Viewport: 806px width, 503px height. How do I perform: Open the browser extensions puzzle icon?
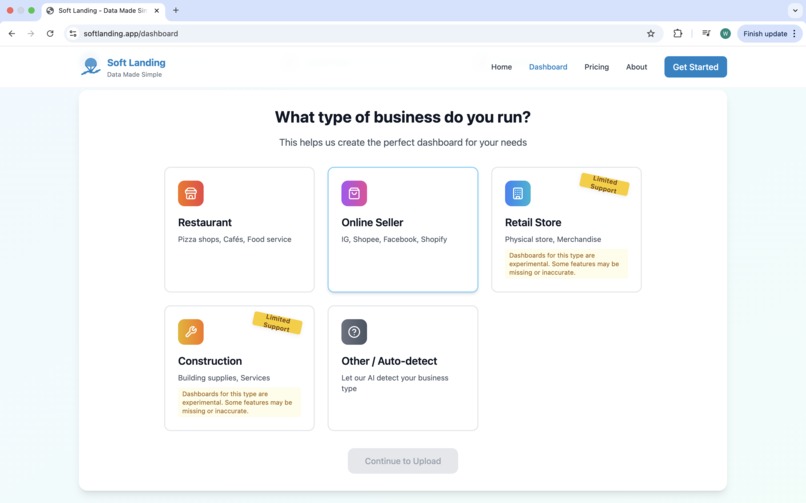677,33
